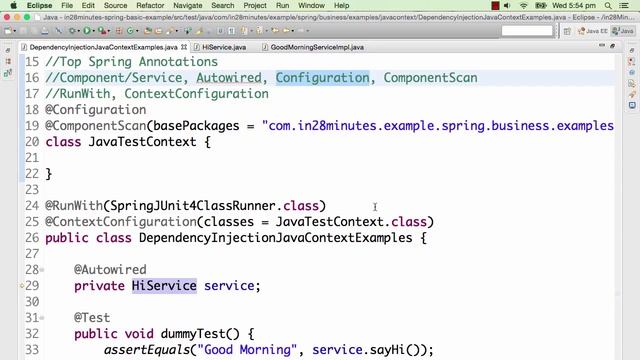Open the New file dropdown arrow
Image resolution: width=640 pixels, height=360 pixels.
tap(15, 31)
